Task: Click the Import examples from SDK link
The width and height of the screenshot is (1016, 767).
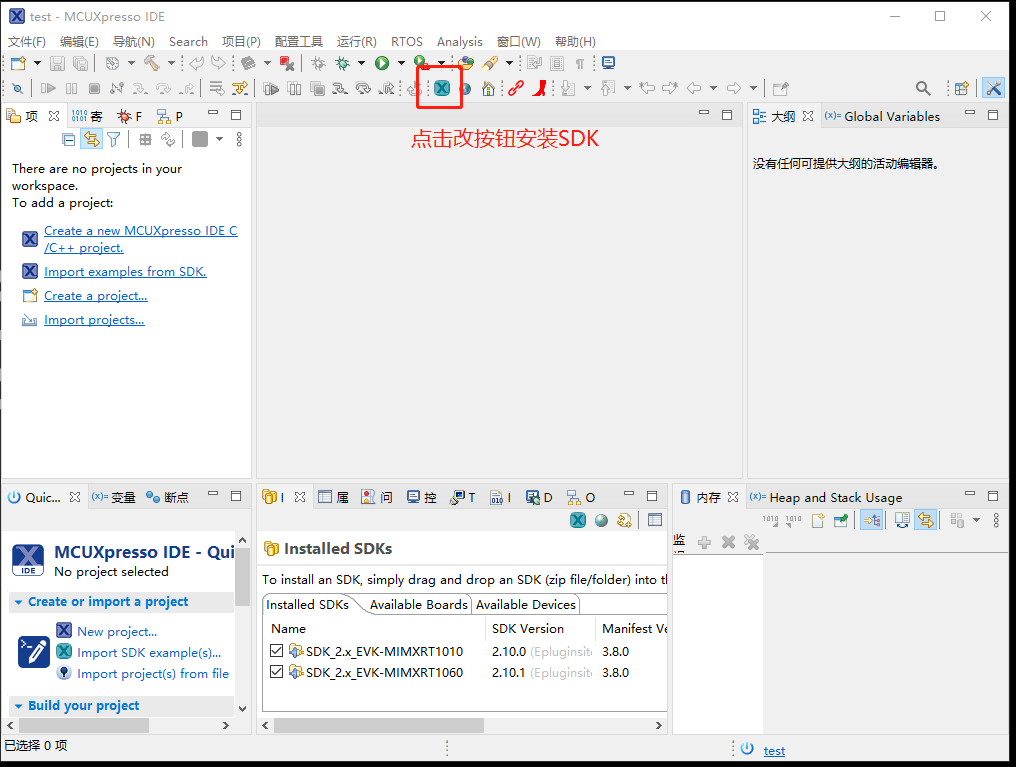Action: (x=125, y=271)
